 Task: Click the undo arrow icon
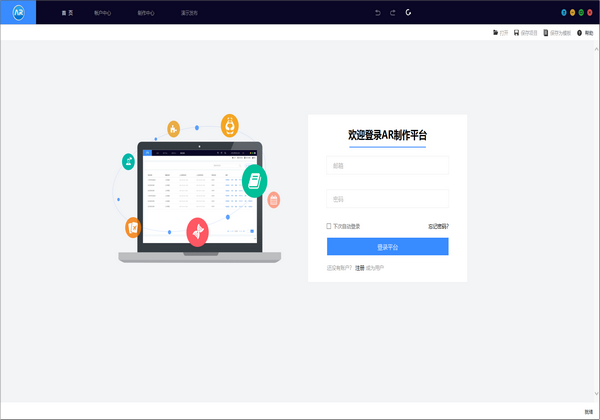coord(377,13)
